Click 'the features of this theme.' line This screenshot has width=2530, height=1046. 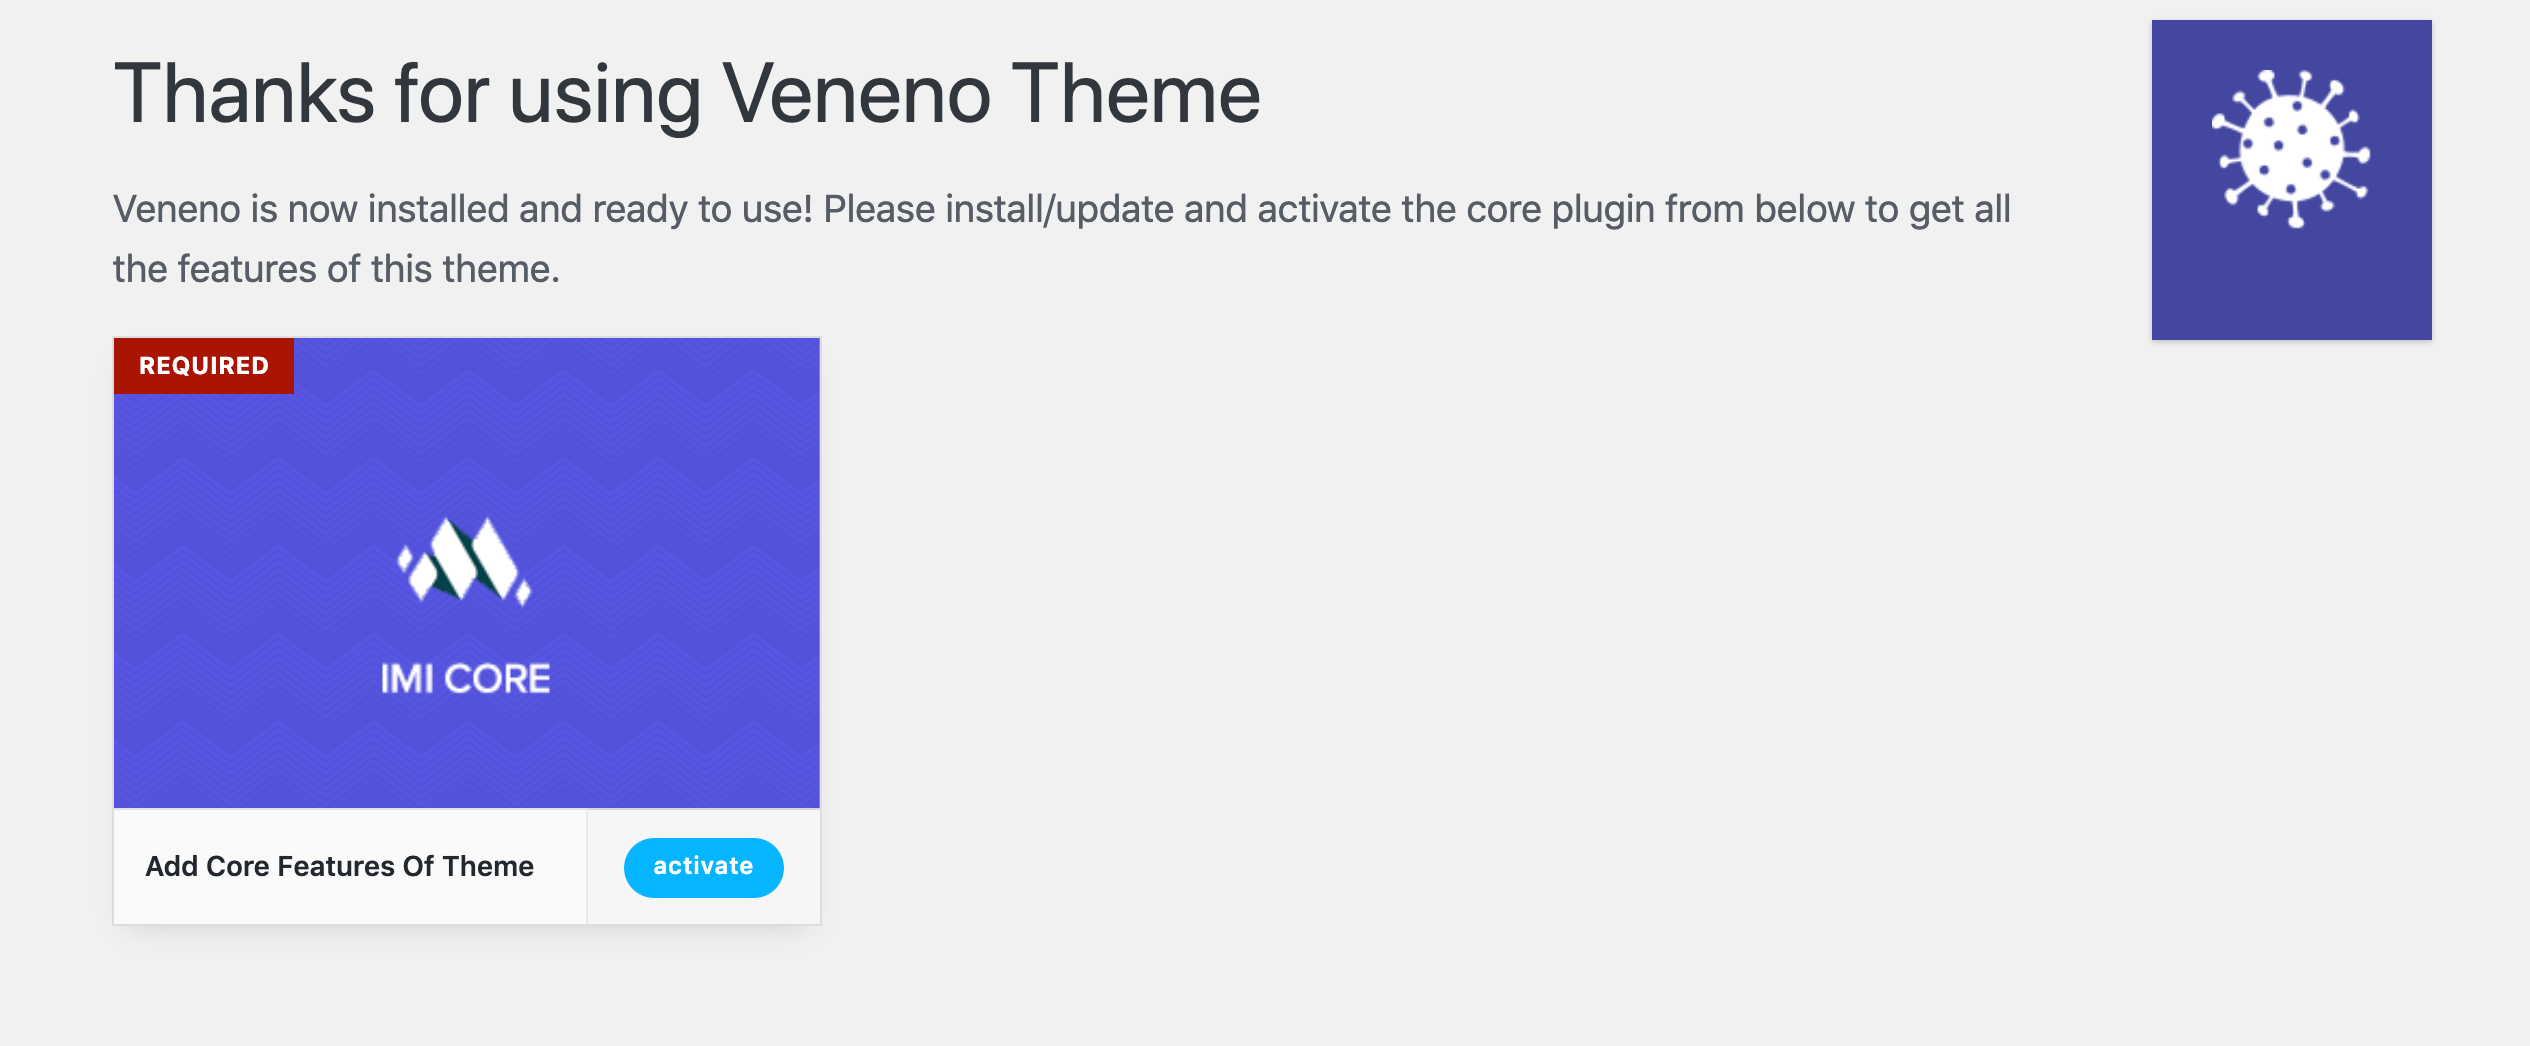coord(336,269)
